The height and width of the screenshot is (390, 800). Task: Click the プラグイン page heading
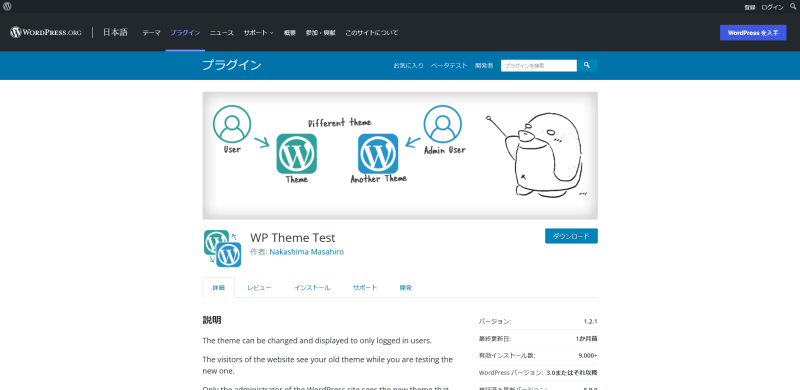coord(232,65)
